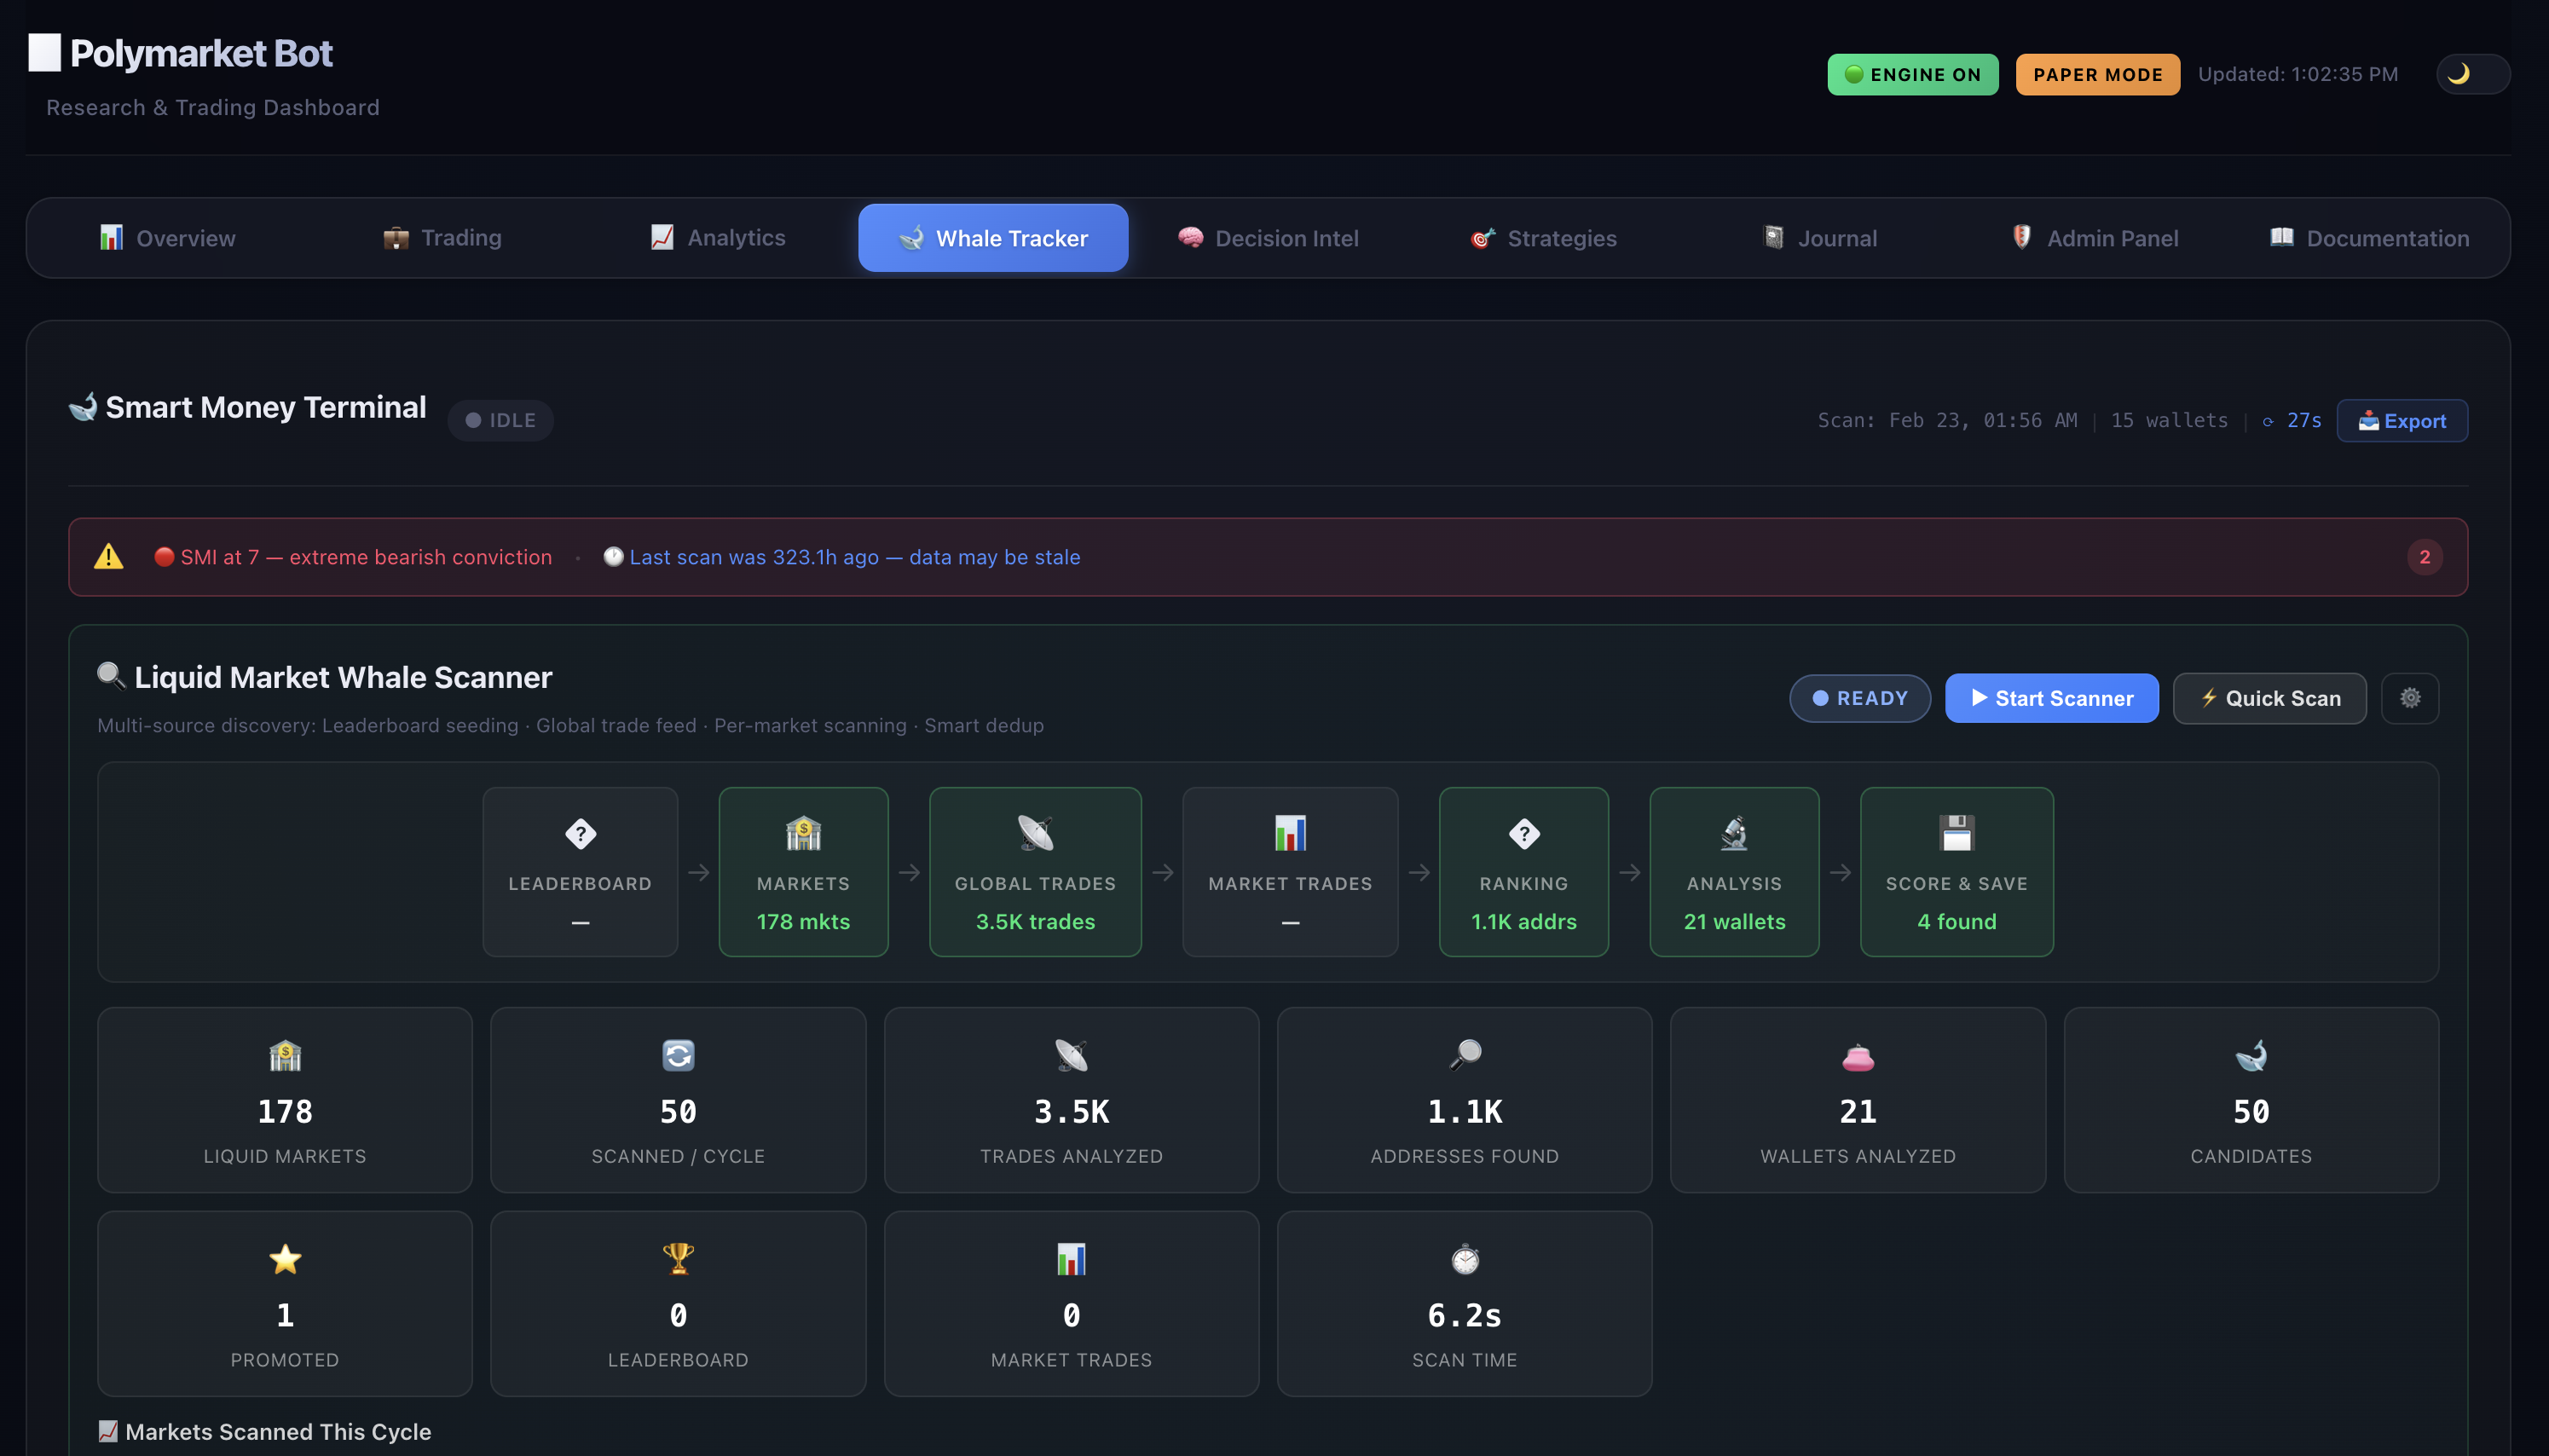The height and width of the screenshot is (1456, 2549).
Task: Click the magnifier icon in Addresses Found card
Action: 1465,1055
